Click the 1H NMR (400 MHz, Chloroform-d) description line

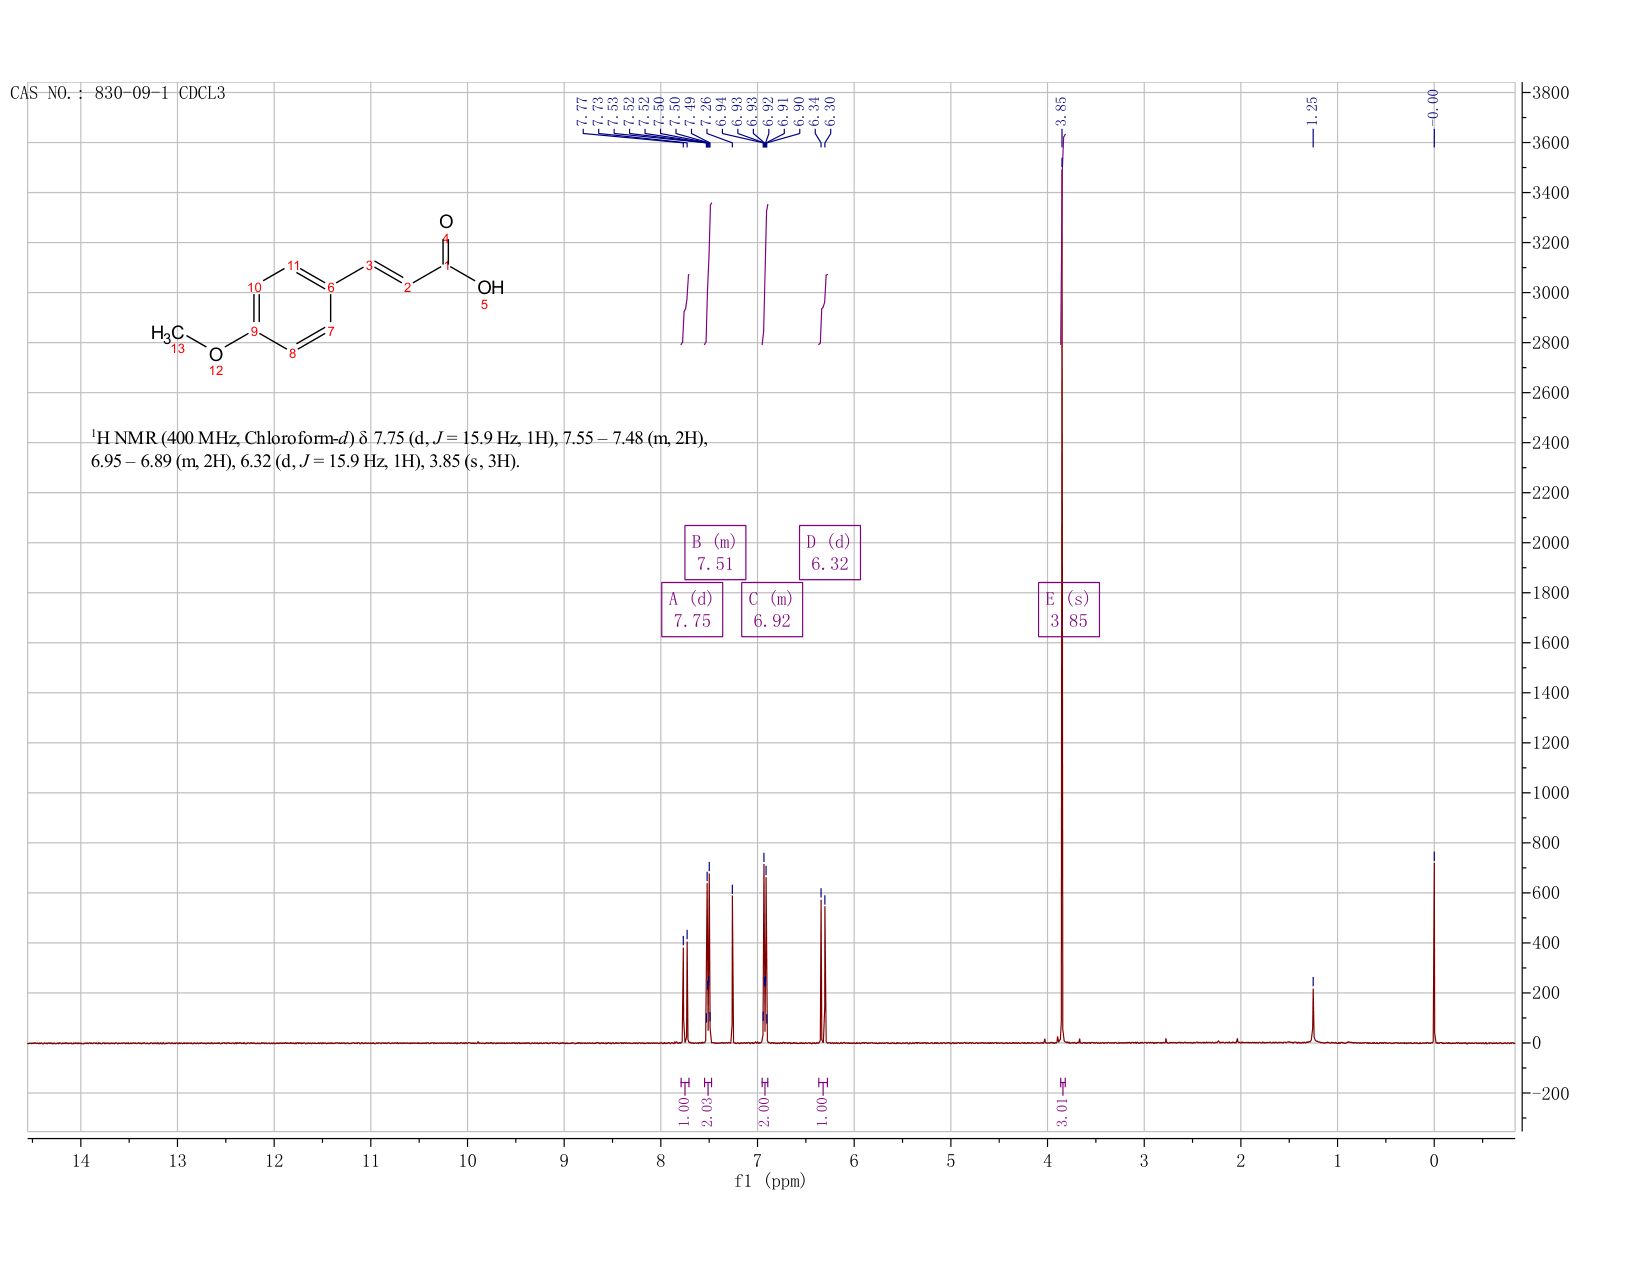399,438
